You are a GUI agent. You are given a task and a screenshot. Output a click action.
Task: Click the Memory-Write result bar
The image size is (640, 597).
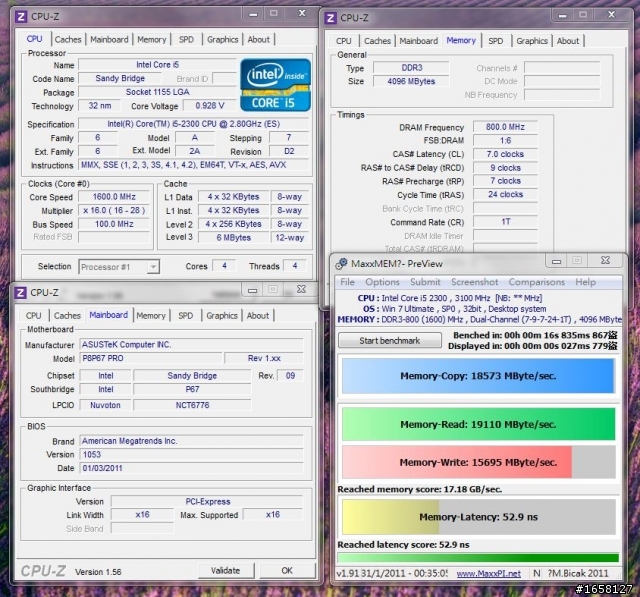coord(478,462)
